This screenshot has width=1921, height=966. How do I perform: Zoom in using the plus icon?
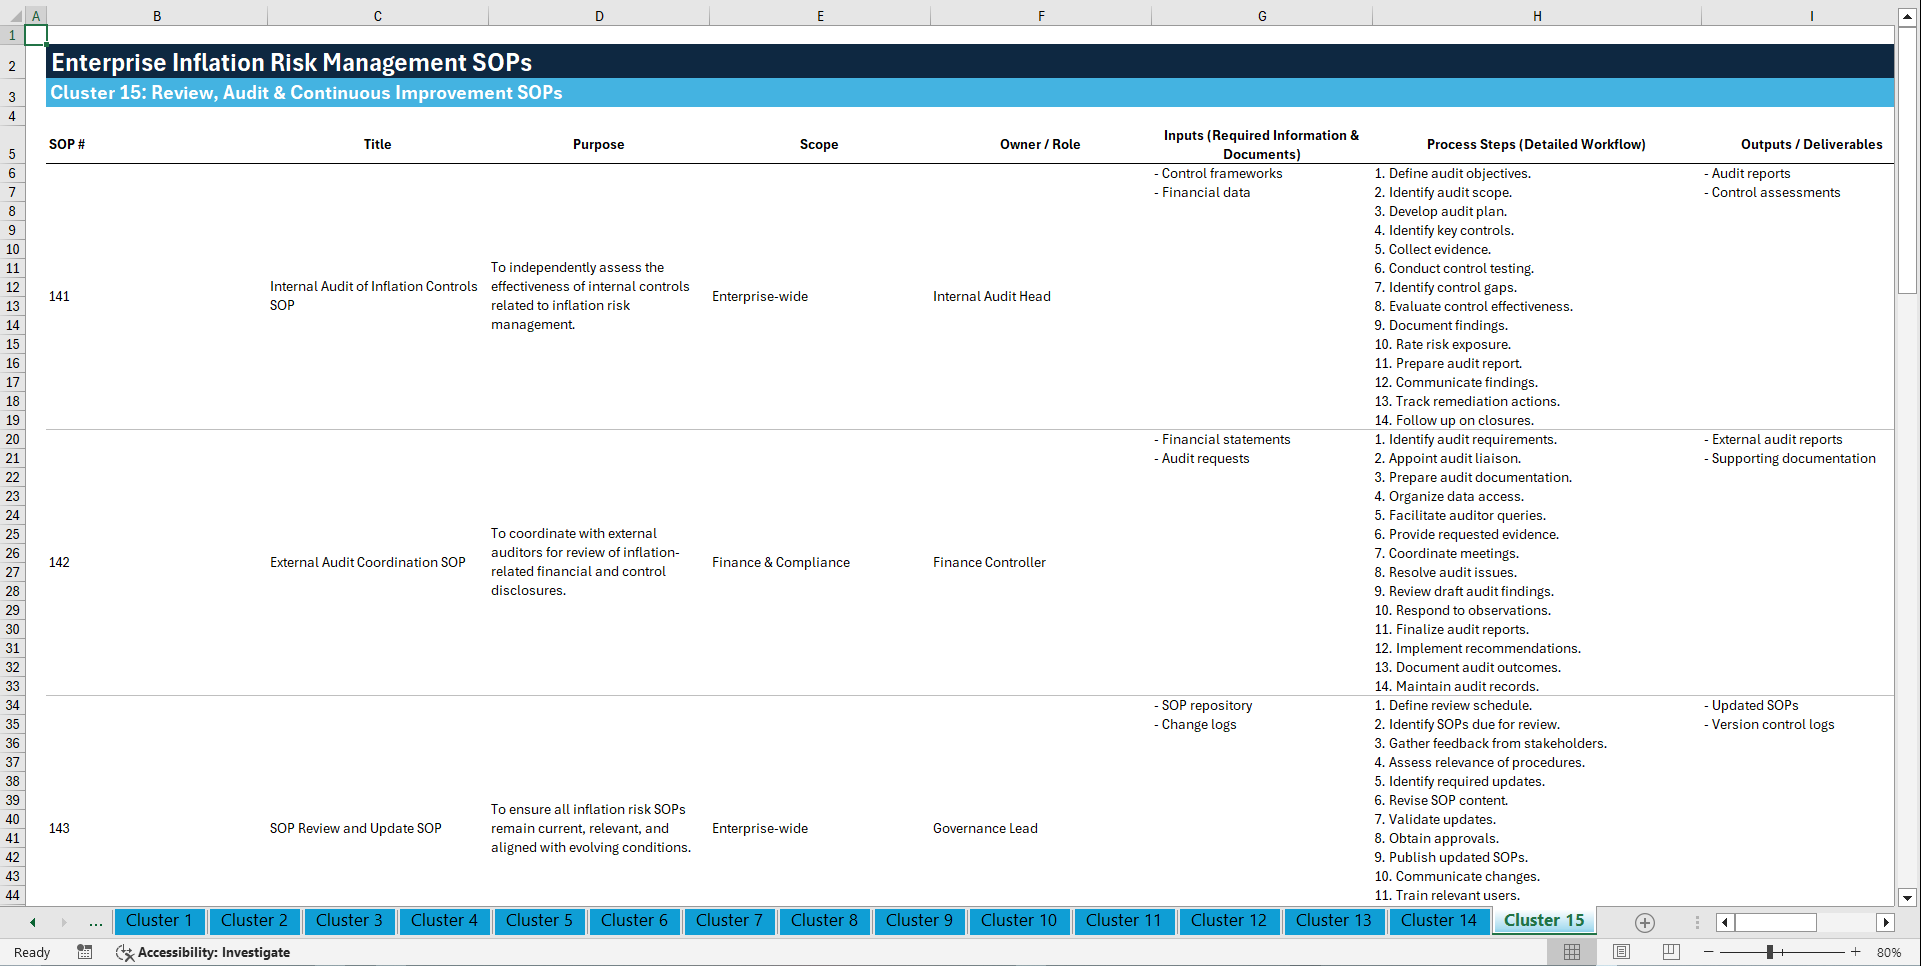click(x=1857, y=952)
